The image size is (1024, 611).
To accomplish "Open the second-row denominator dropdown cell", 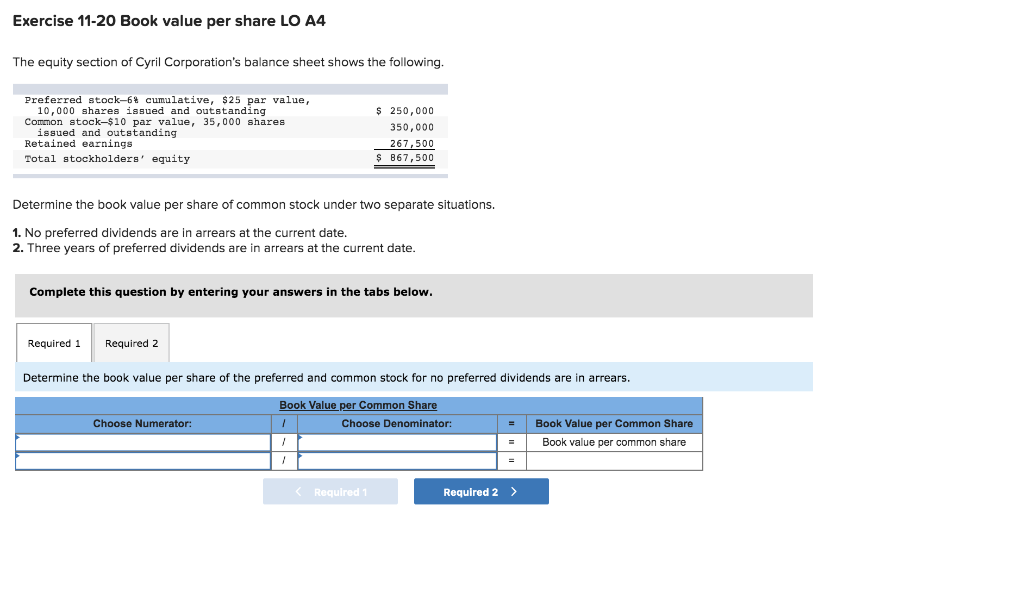I will coord(397,460).
